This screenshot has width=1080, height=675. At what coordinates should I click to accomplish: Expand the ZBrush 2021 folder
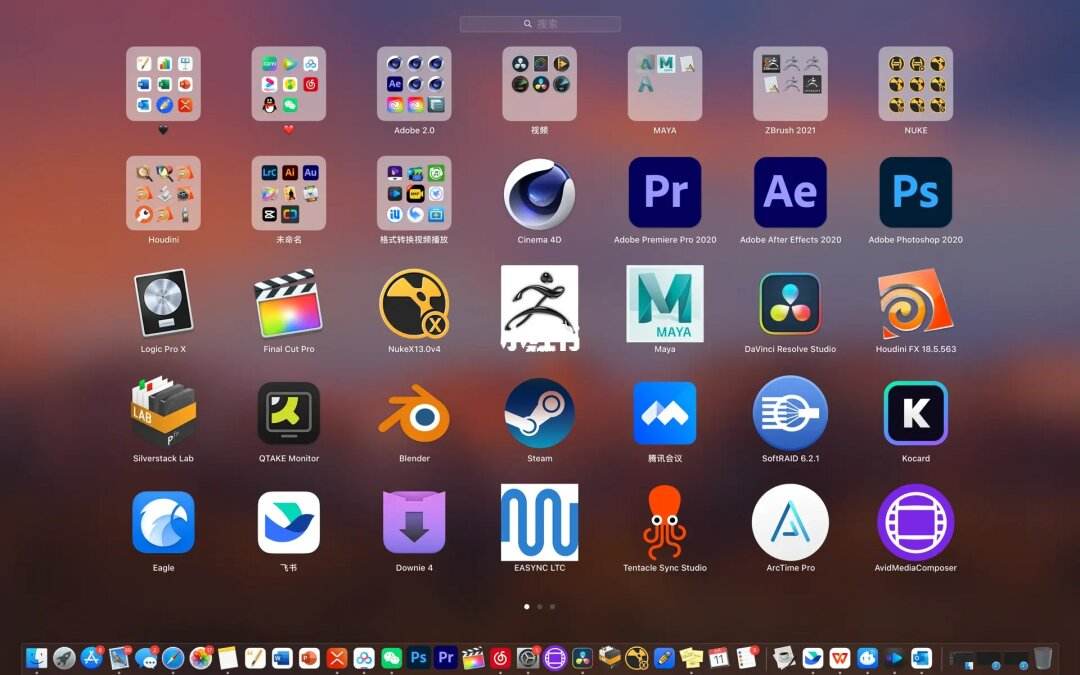click(x=790, y=83)
